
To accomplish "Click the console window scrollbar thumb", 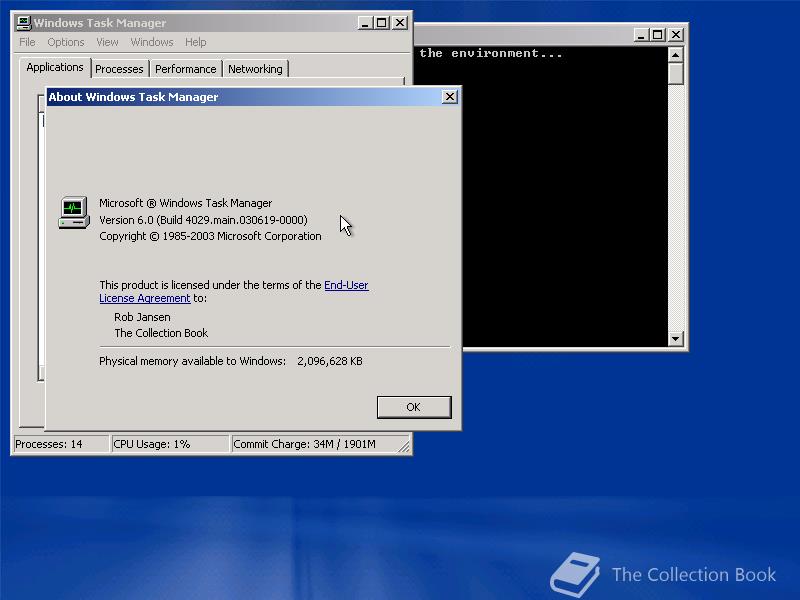I will pyautogui.click(x=676, y=73).
